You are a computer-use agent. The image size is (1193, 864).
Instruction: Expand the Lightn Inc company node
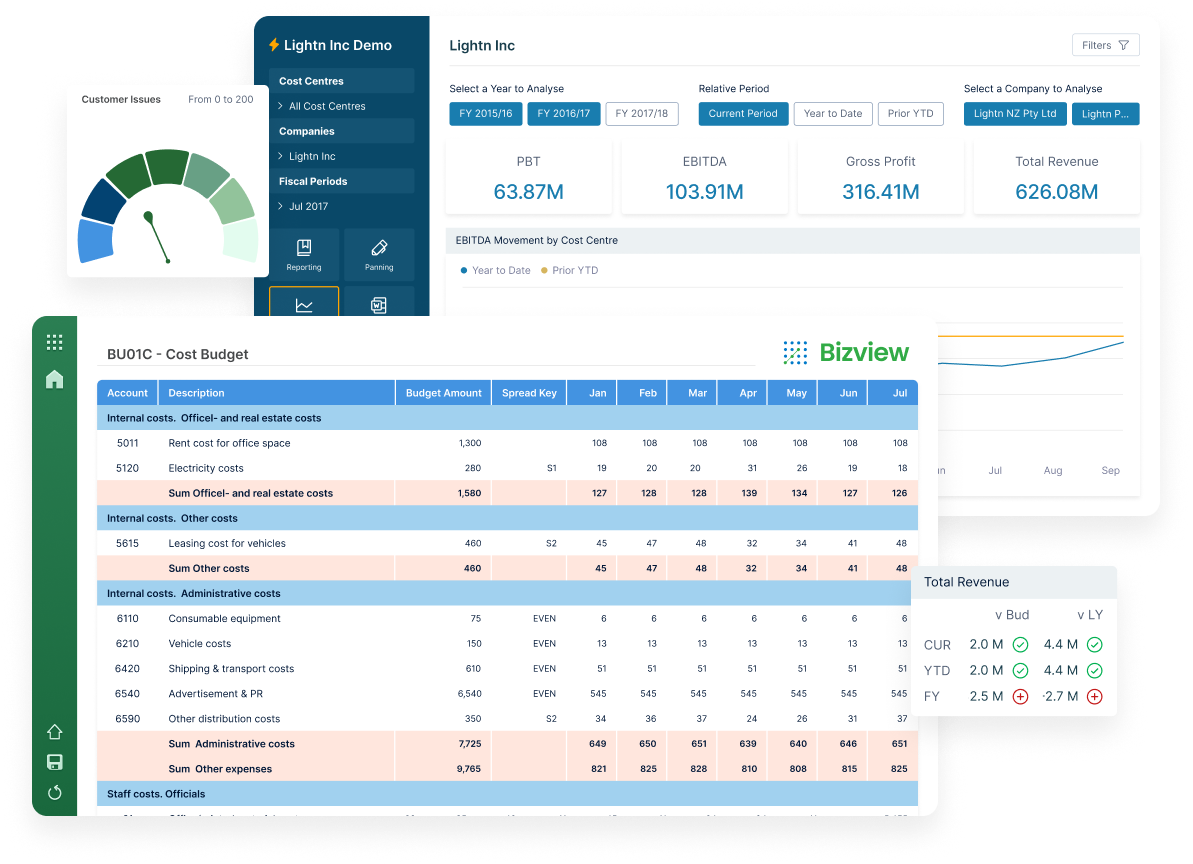[313, 156]
